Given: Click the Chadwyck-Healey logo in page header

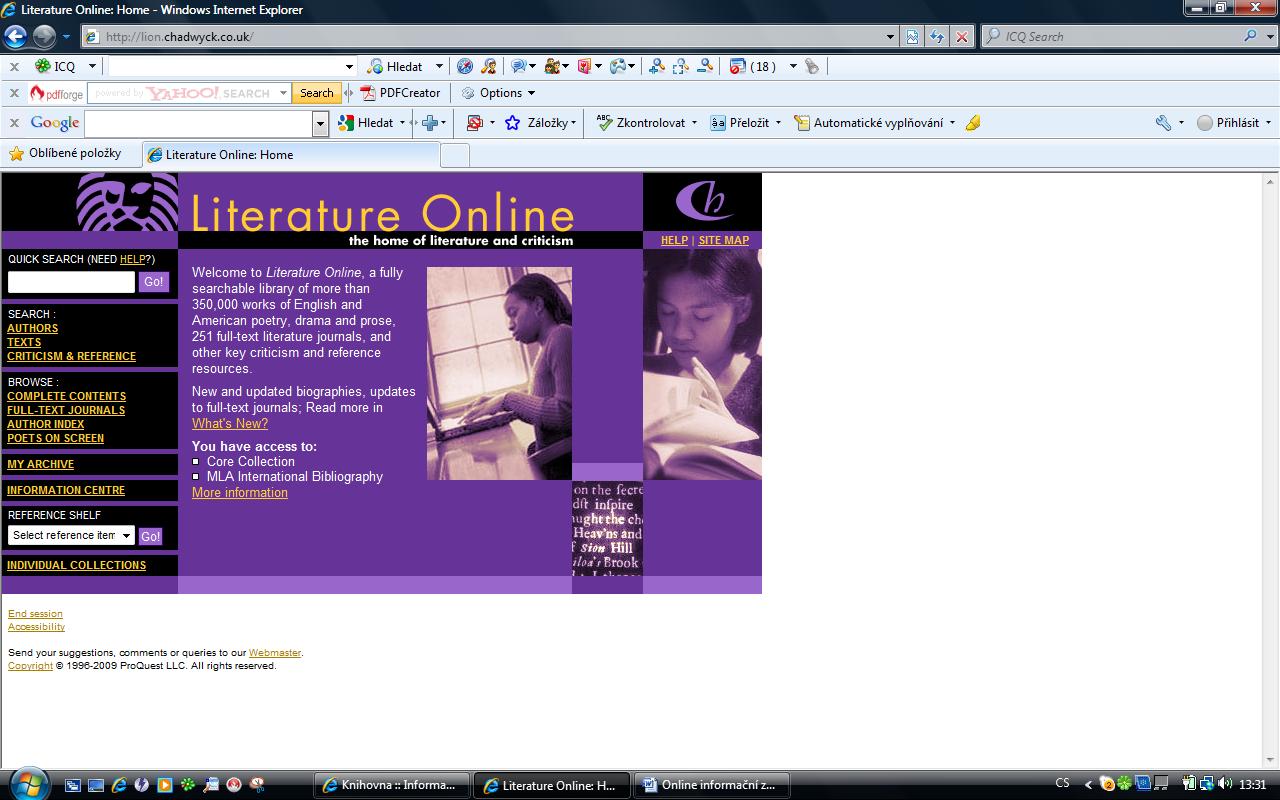Looking at the screenshot, I should tap(704, 200).
